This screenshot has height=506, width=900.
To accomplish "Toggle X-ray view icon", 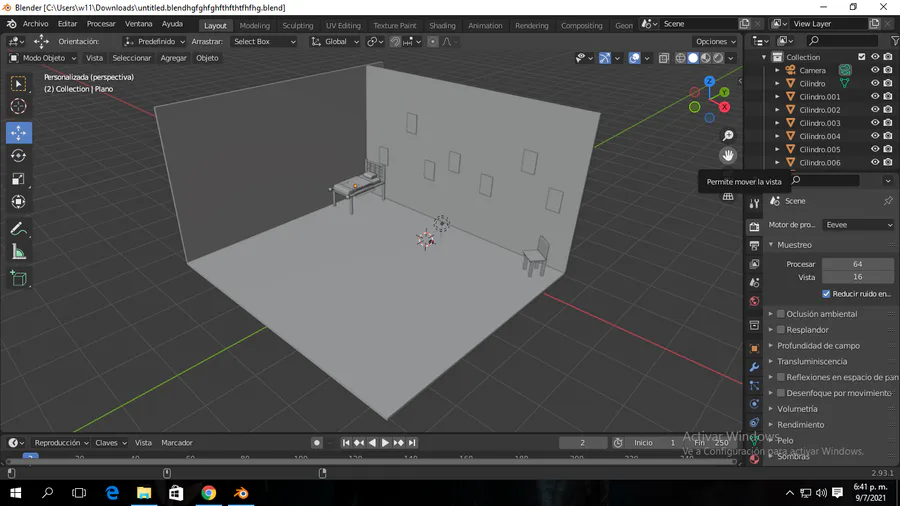I will click(x=664, y=58).
